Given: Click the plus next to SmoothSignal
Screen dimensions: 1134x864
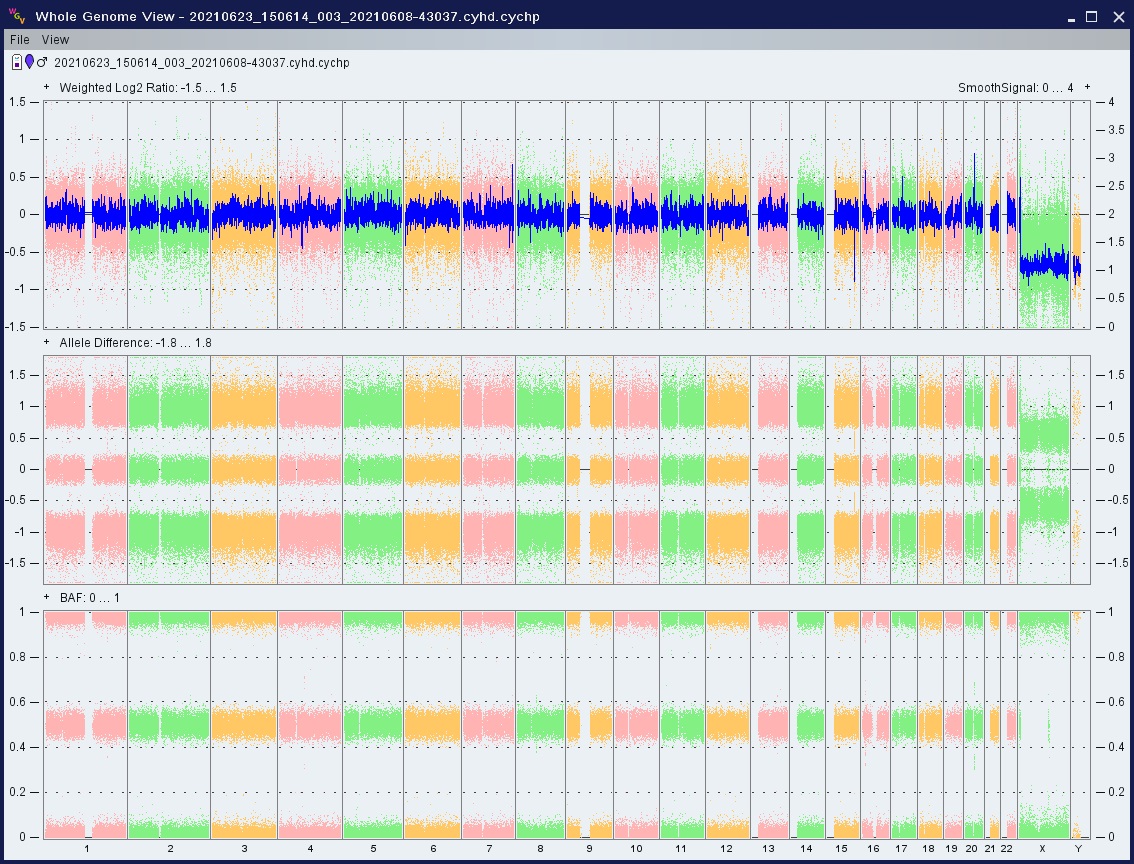Looking at the screenshot, I should click(x=1087, y=88).
